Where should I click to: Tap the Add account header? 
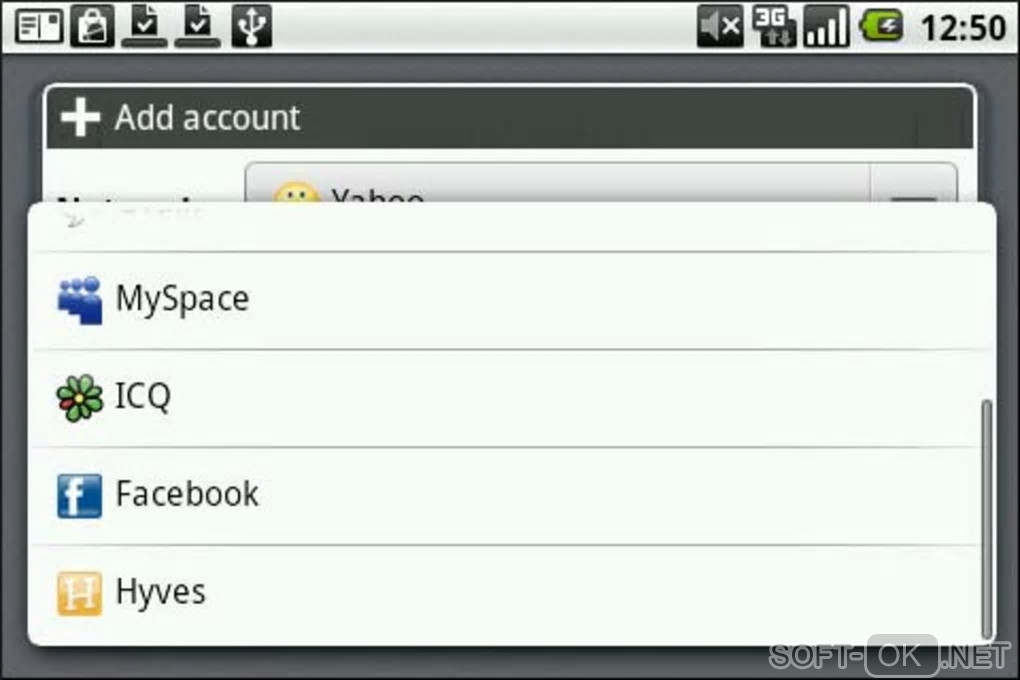[510, 118]
